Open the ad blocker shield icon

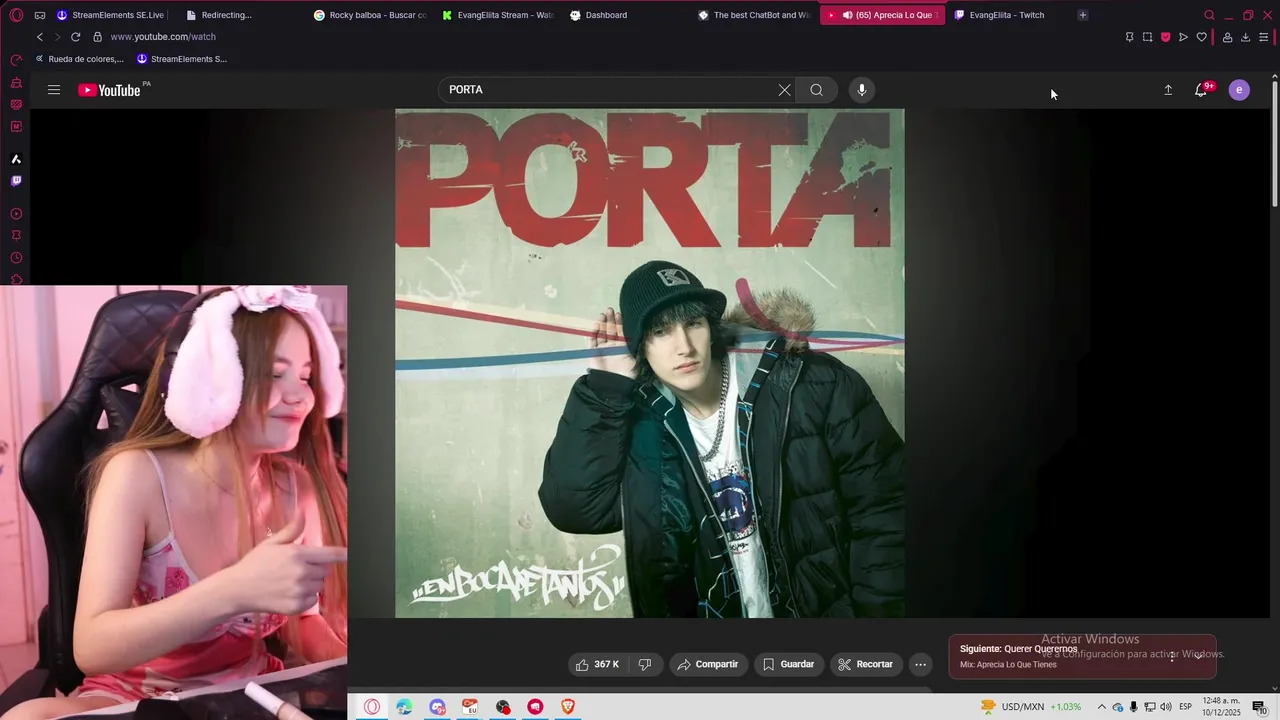pyautogui.click(x=1165, y=37)
